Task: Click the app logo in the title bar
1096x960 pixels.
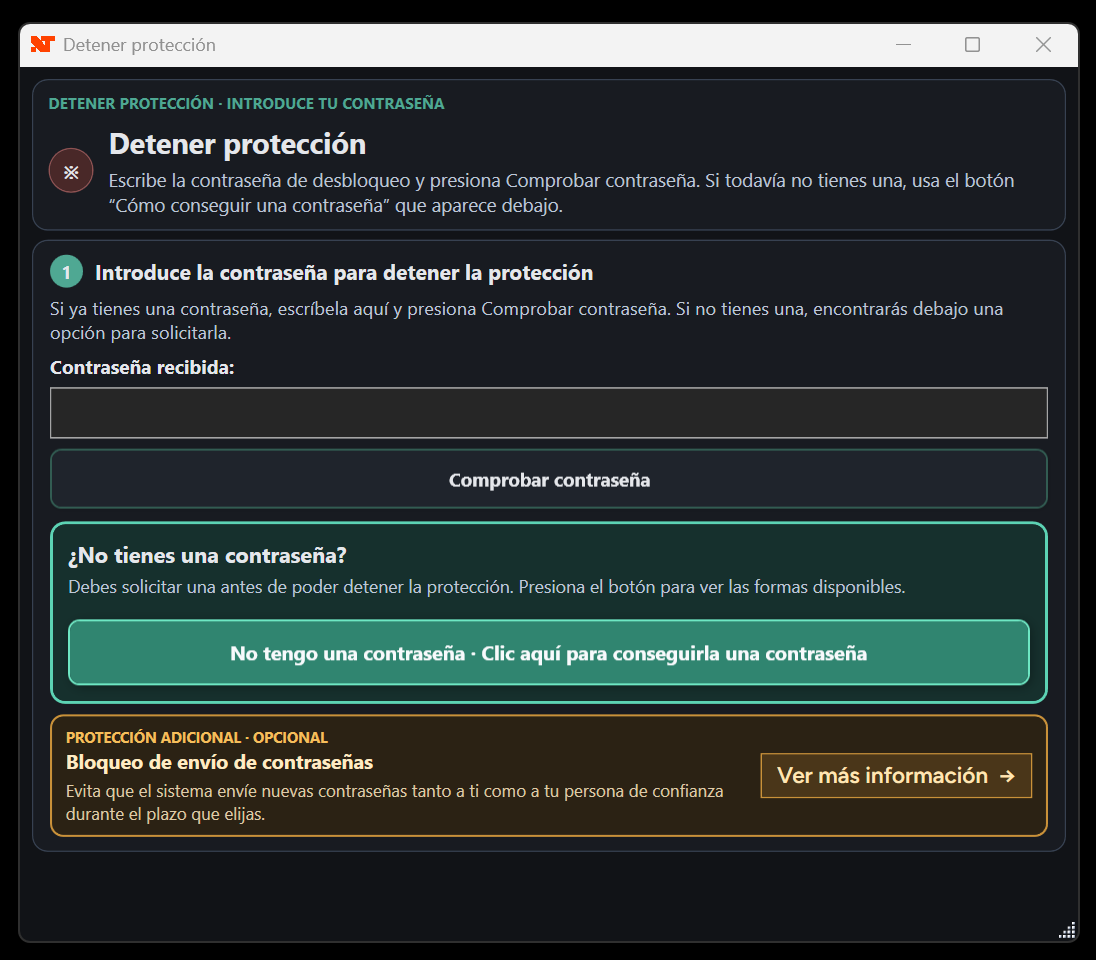Action: point(43,45)
